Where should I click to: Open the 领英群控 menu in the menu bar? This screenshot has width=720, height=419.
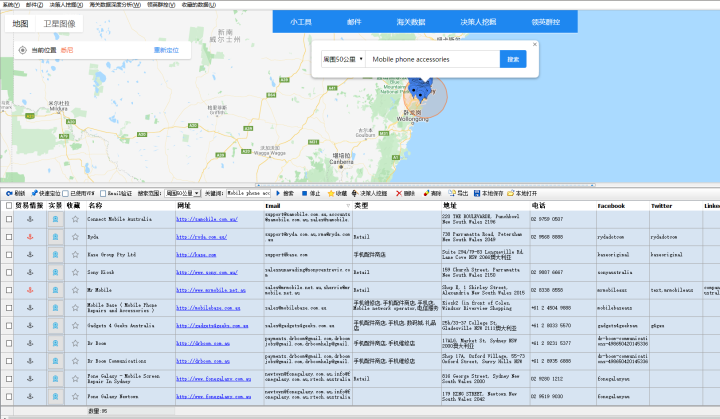pos(161,5)
